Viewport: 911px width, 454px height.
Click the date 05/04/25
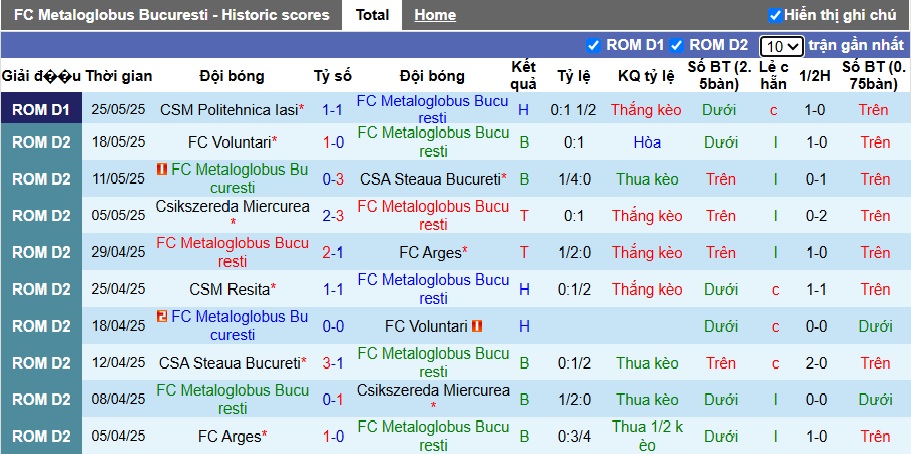click(x=119, y=437)
